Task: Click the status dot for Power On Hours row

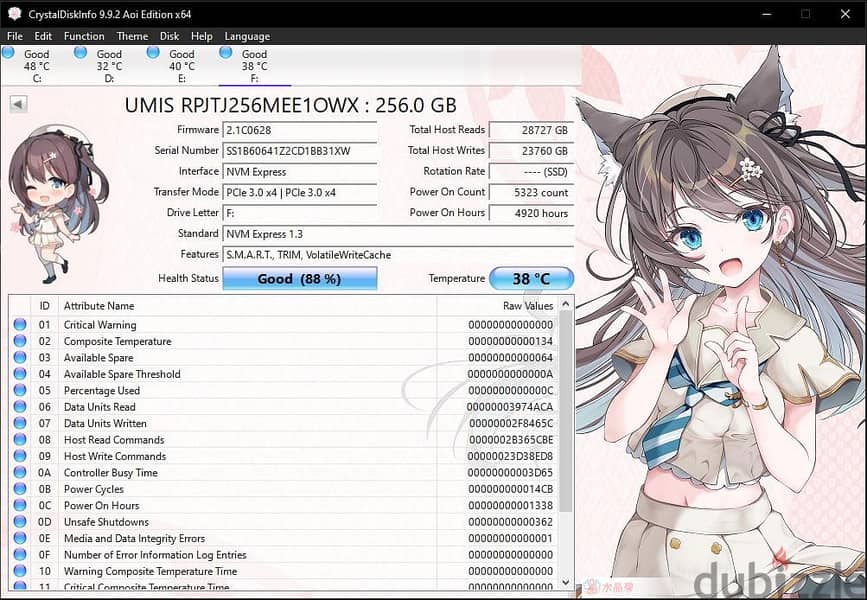Action: click(20, 505)
